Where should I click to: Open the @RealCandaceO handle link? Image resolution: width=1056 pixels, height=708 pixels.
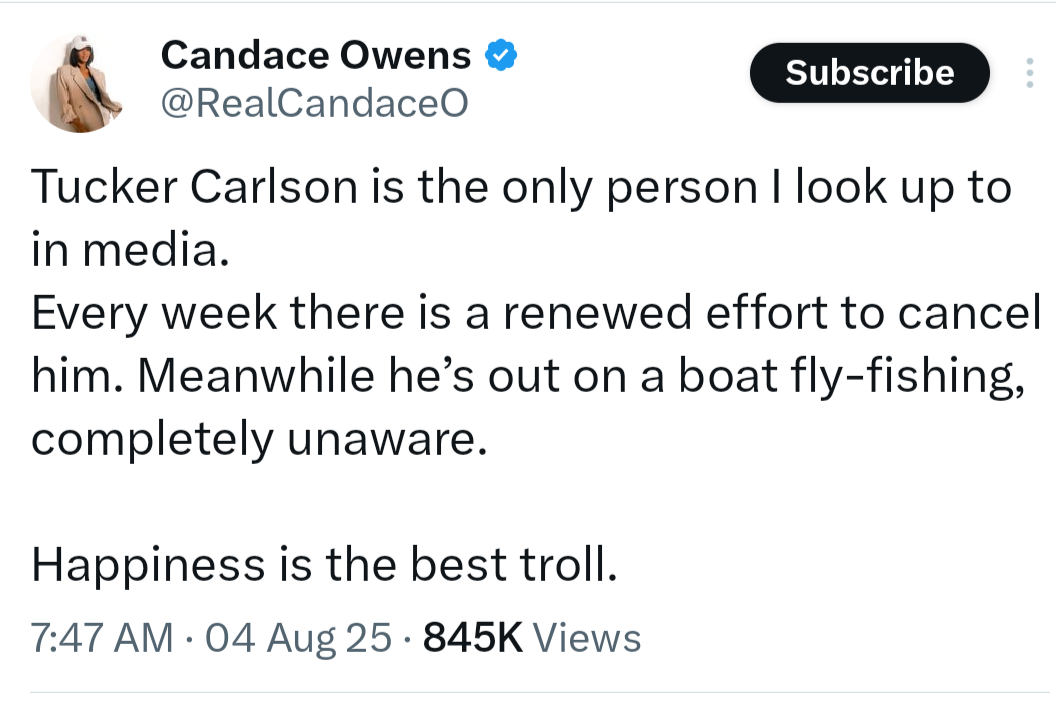[x=314, y=103]
